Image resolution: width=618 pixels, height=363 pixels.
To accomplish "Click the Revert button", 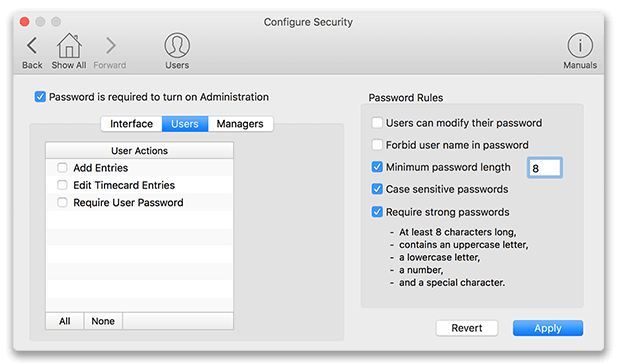I will point(467,328).
